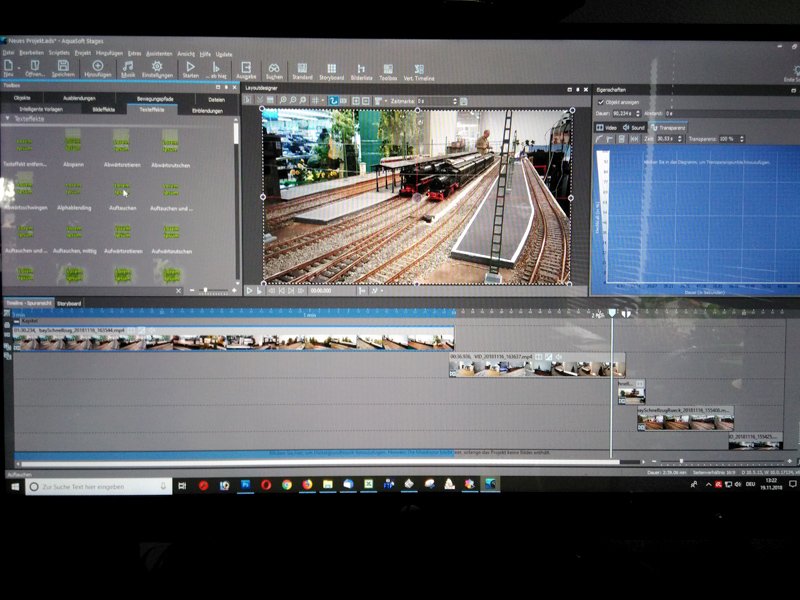Screen dimensions: 800x600
Task: Toggle the 'Objekt anzeigen' checkbox
Action: 601,102
